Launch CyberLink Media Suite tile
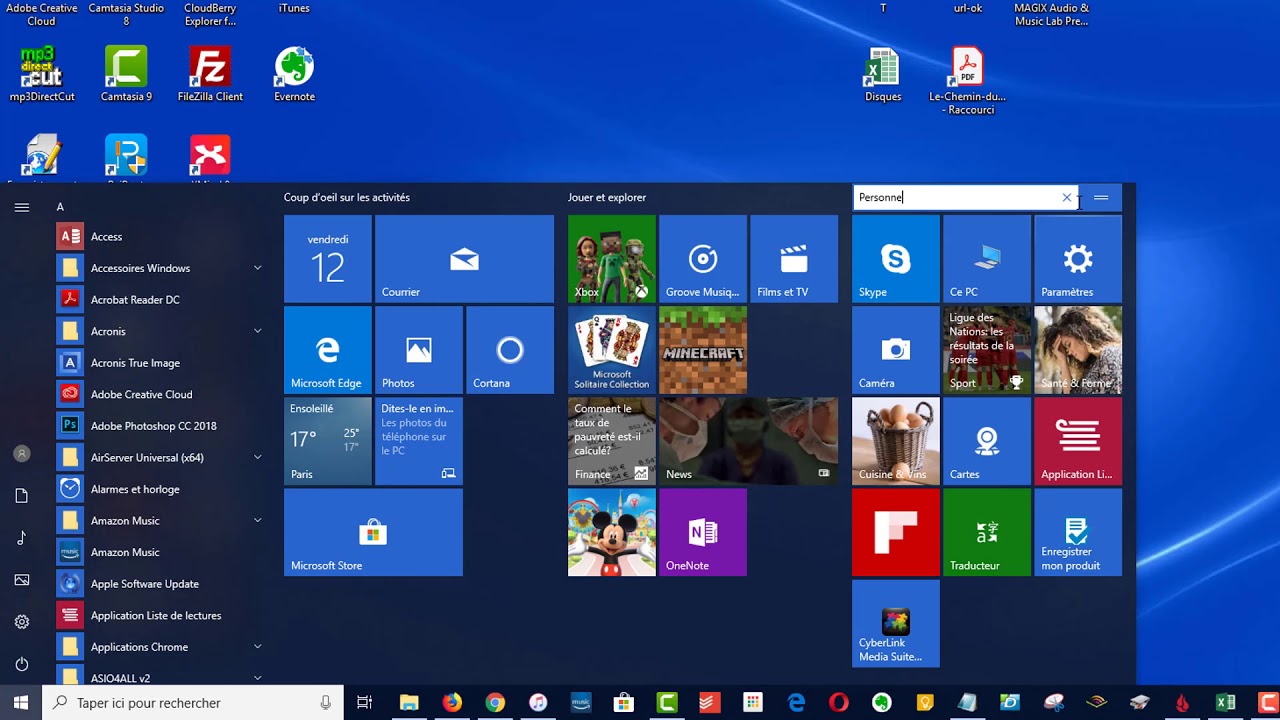Screen dimensions: 1280x720 click(895, 623)
